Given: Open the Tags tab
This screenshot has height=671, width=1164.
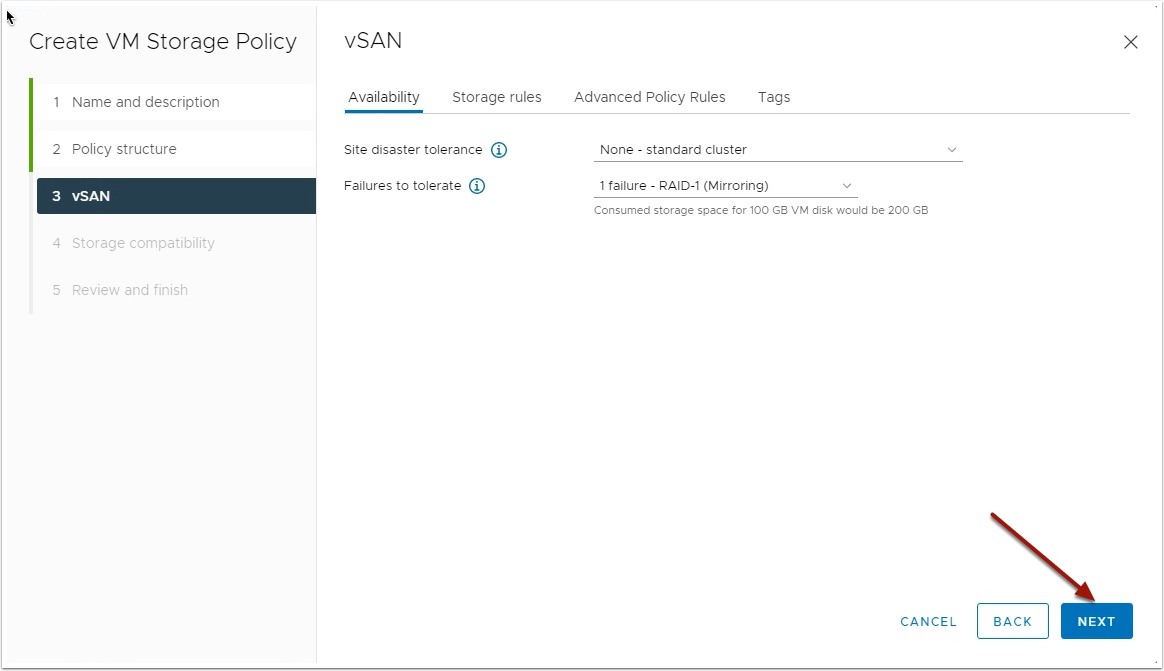Looking at the screenshot, I should tap(774, 97).
